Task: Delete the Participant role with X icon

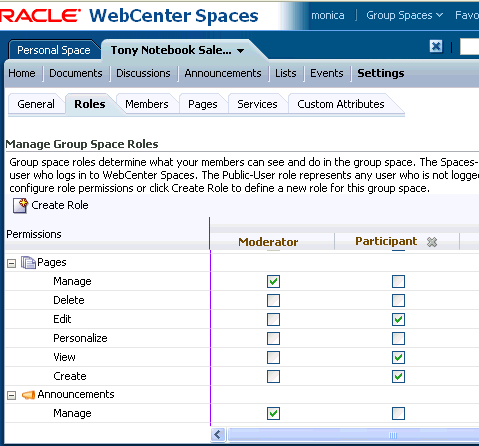Action: tap(432, 242)
